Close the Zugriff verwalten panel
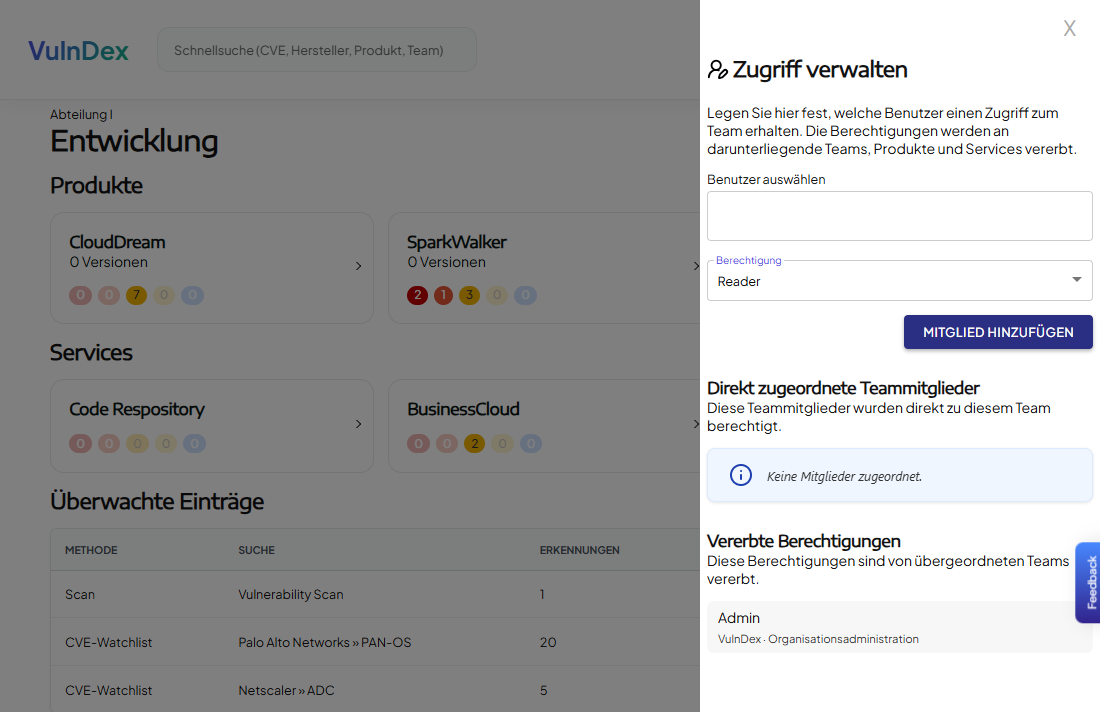1100x712 pixels. pyautogui.click(x=1069, y=28)
